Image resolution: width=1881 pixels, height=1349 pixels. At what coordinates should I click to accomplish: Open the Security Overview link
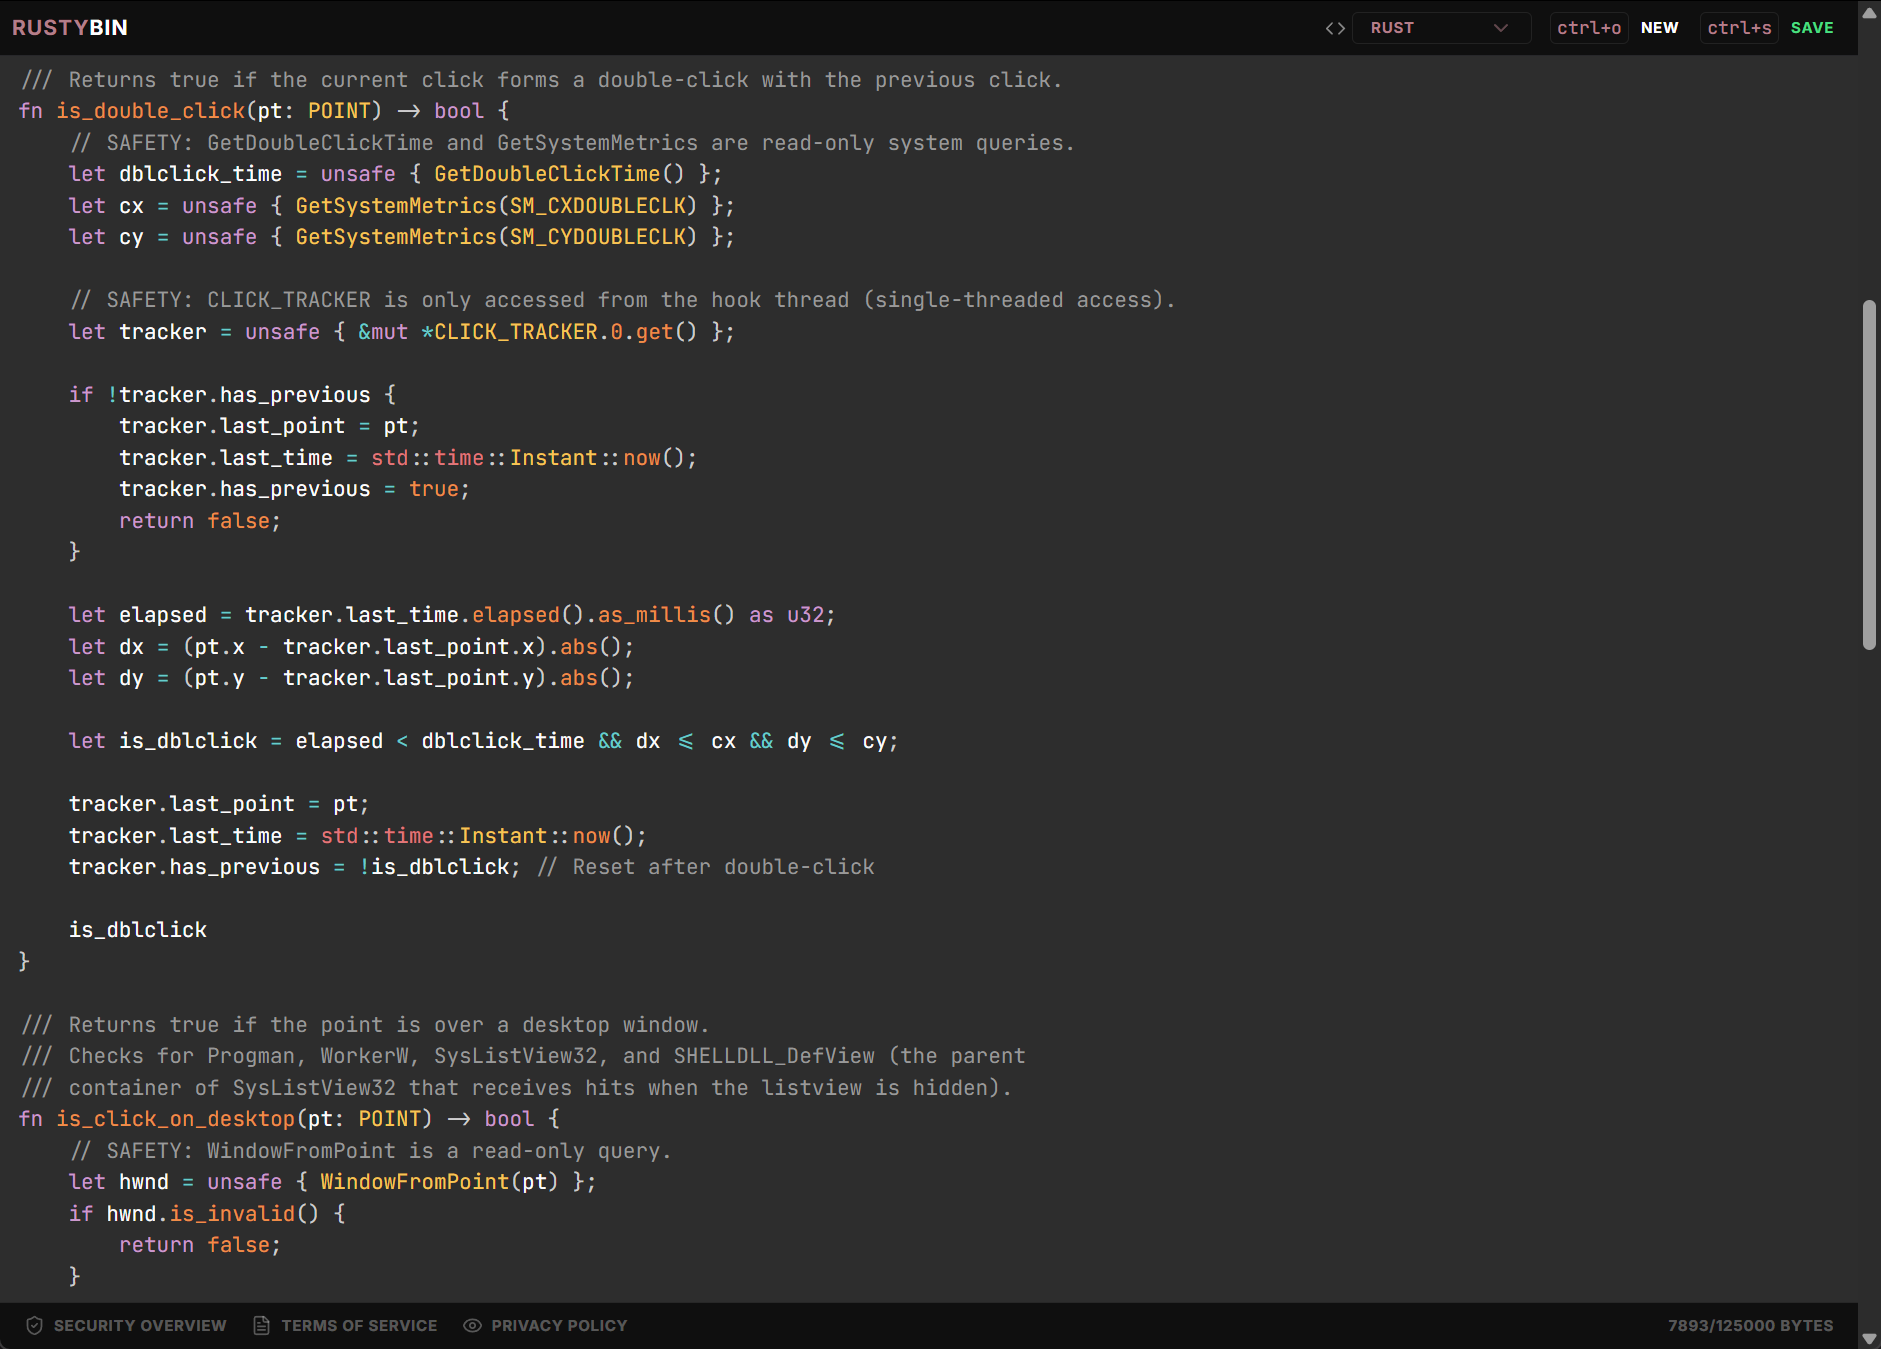click(140, 1325)
